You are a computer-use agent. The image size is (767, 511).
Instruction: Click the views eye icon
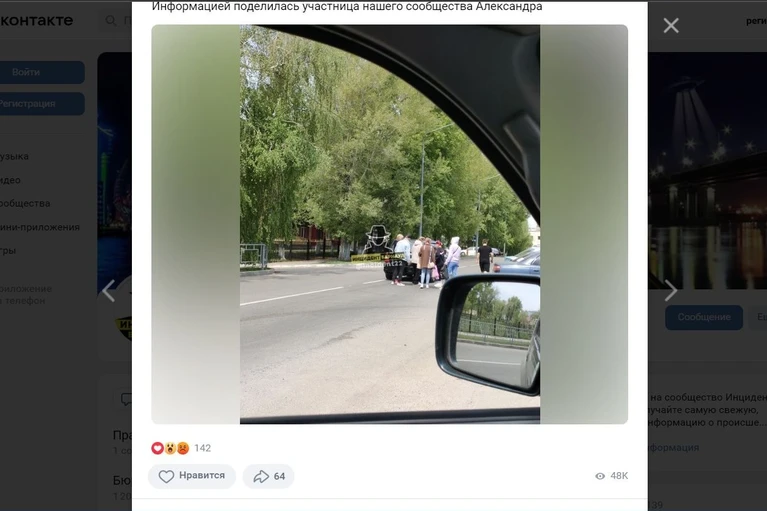pos(600,476)
